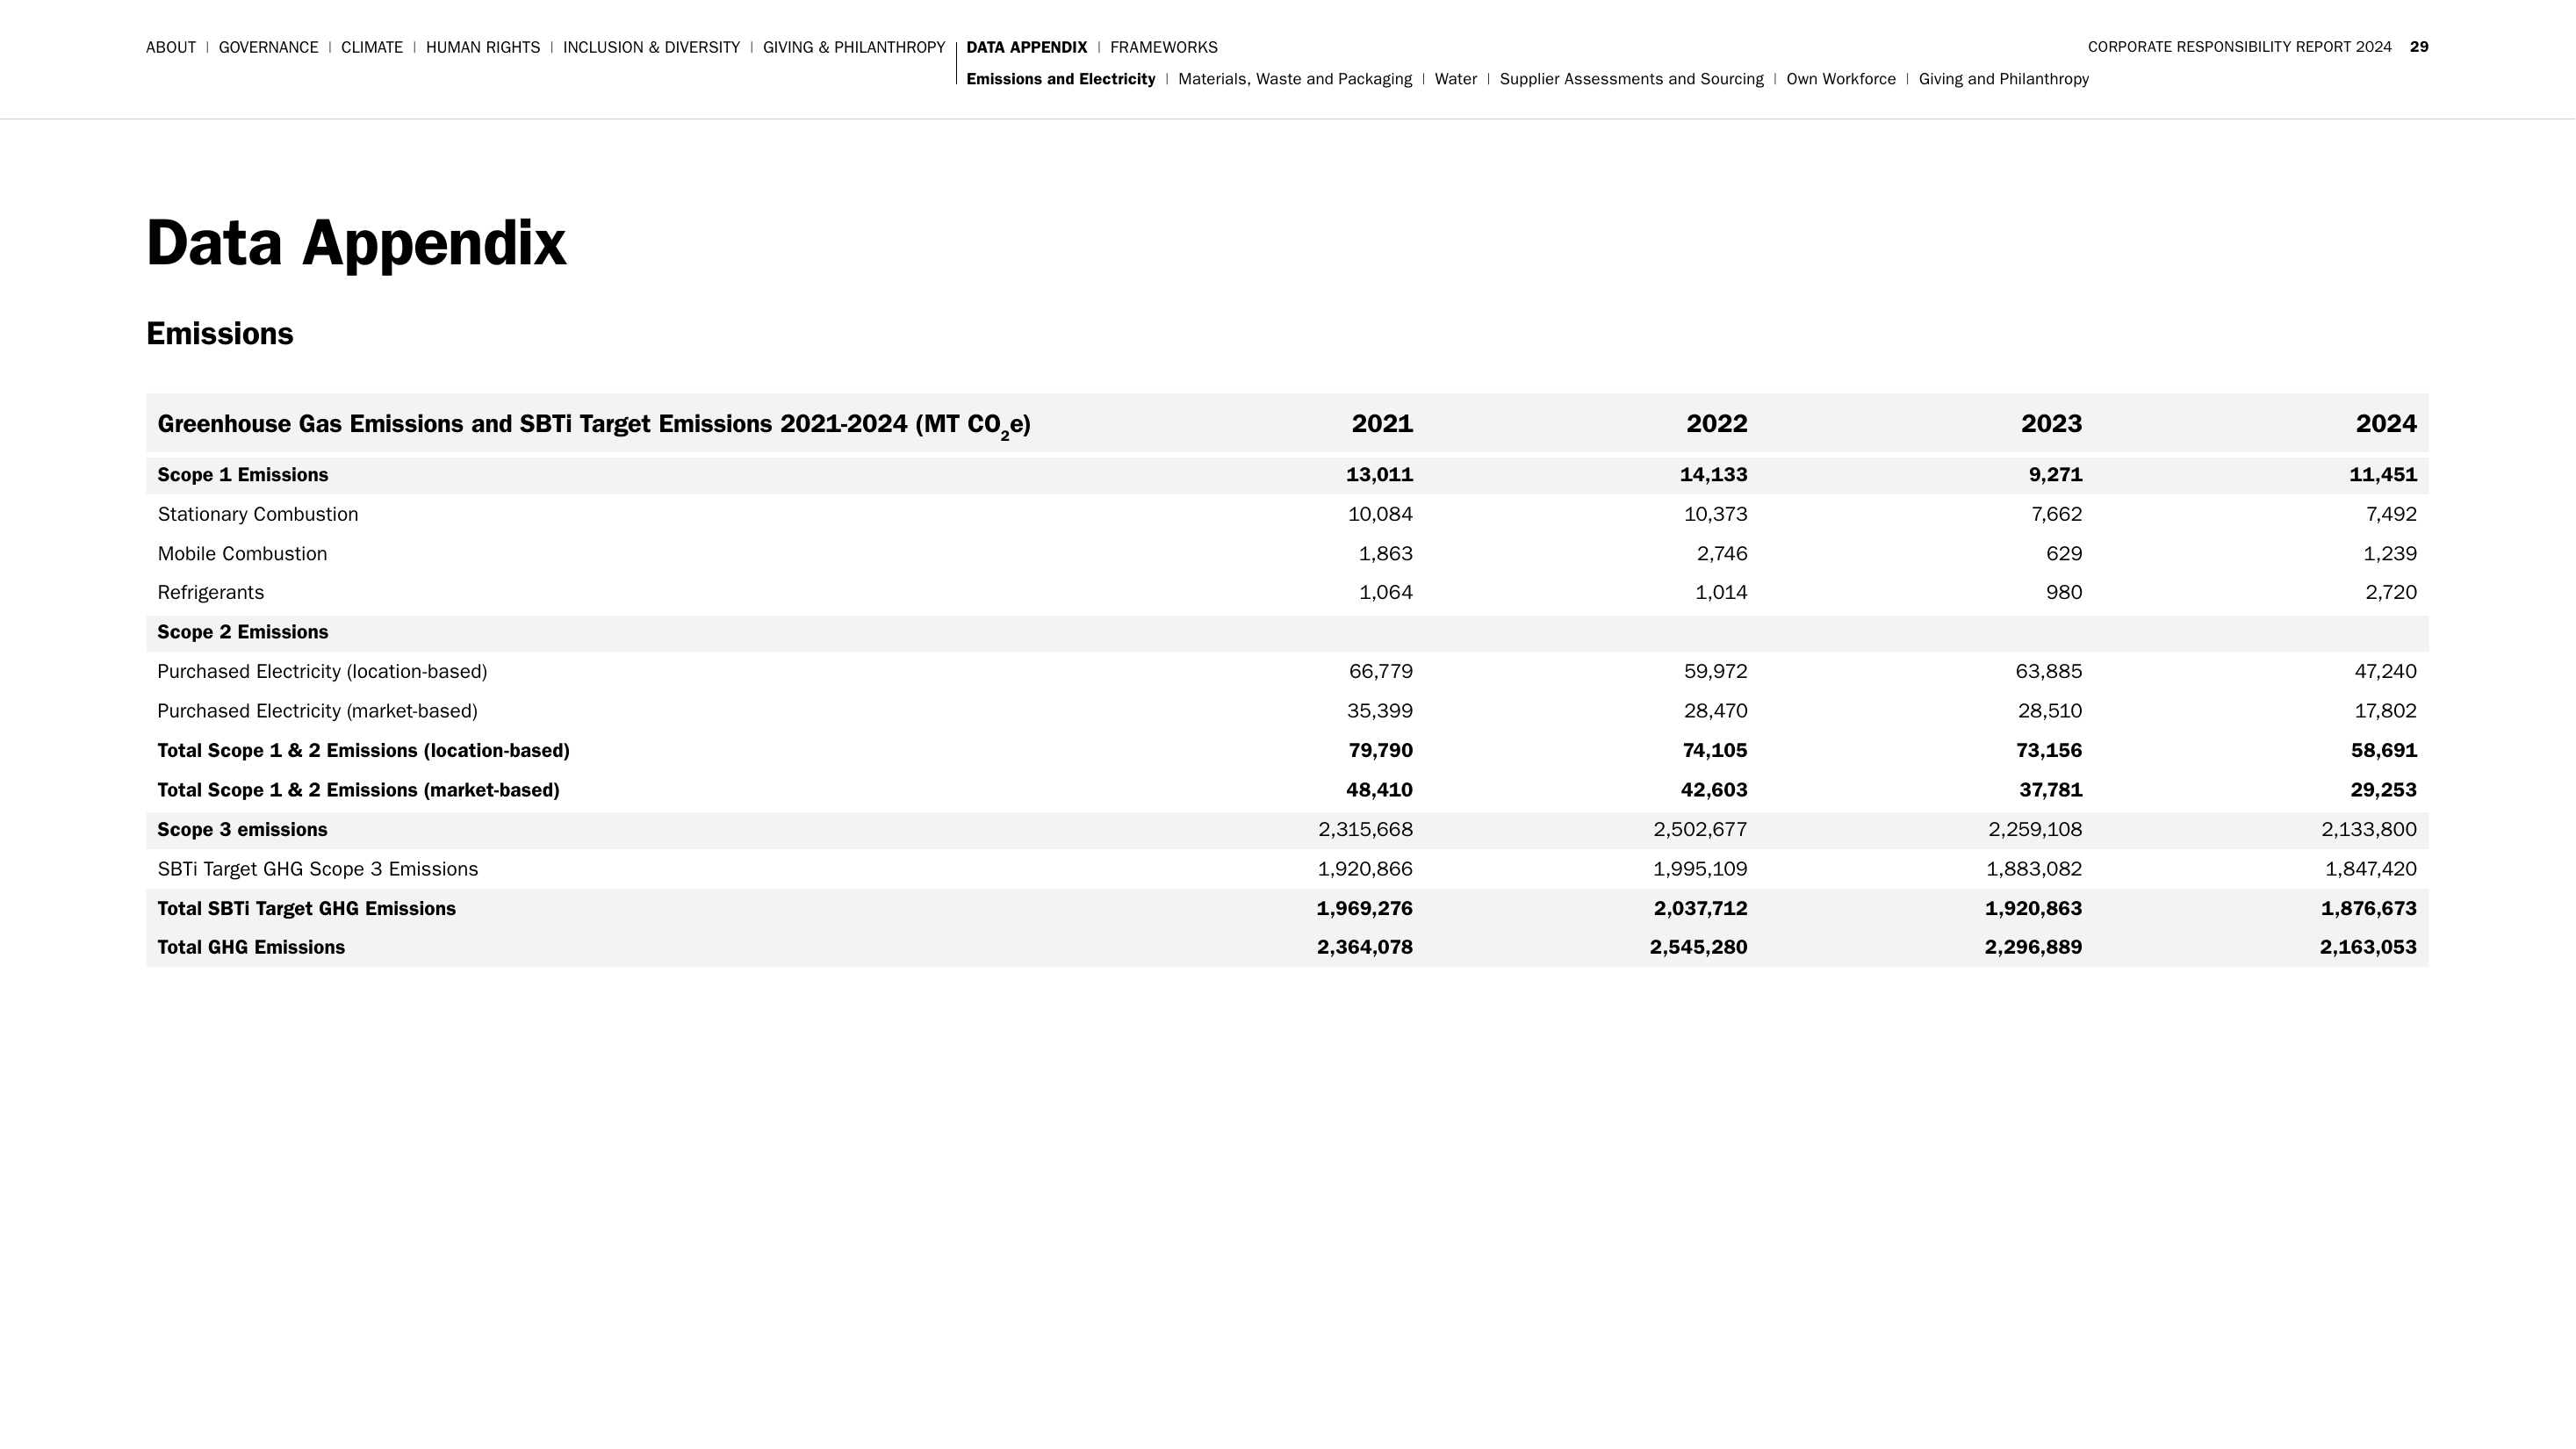Click the Data Appendix page title

point(356,245)
